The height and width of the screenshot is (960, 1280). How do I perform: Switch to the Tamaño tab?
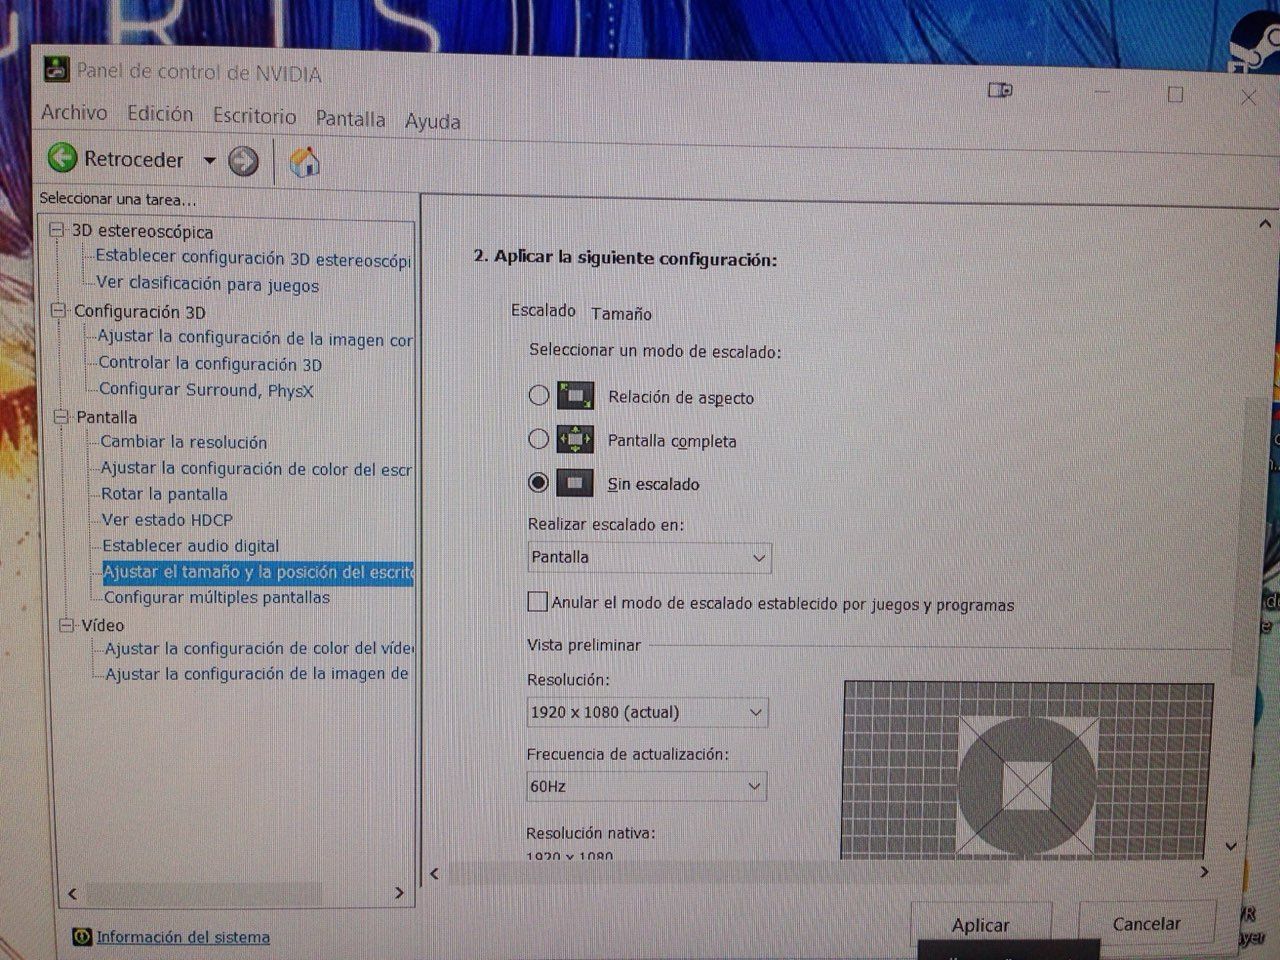click(x=621, y=313)
